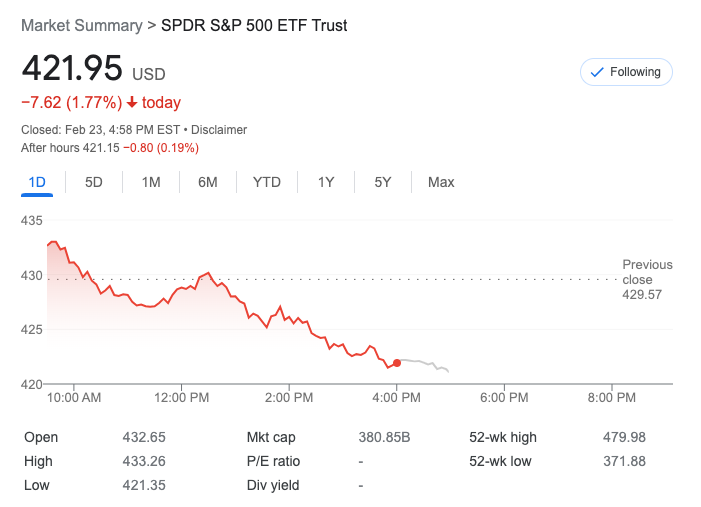Select the Max time range
Viewport: 701px width, 507px height.
point(441,182)
